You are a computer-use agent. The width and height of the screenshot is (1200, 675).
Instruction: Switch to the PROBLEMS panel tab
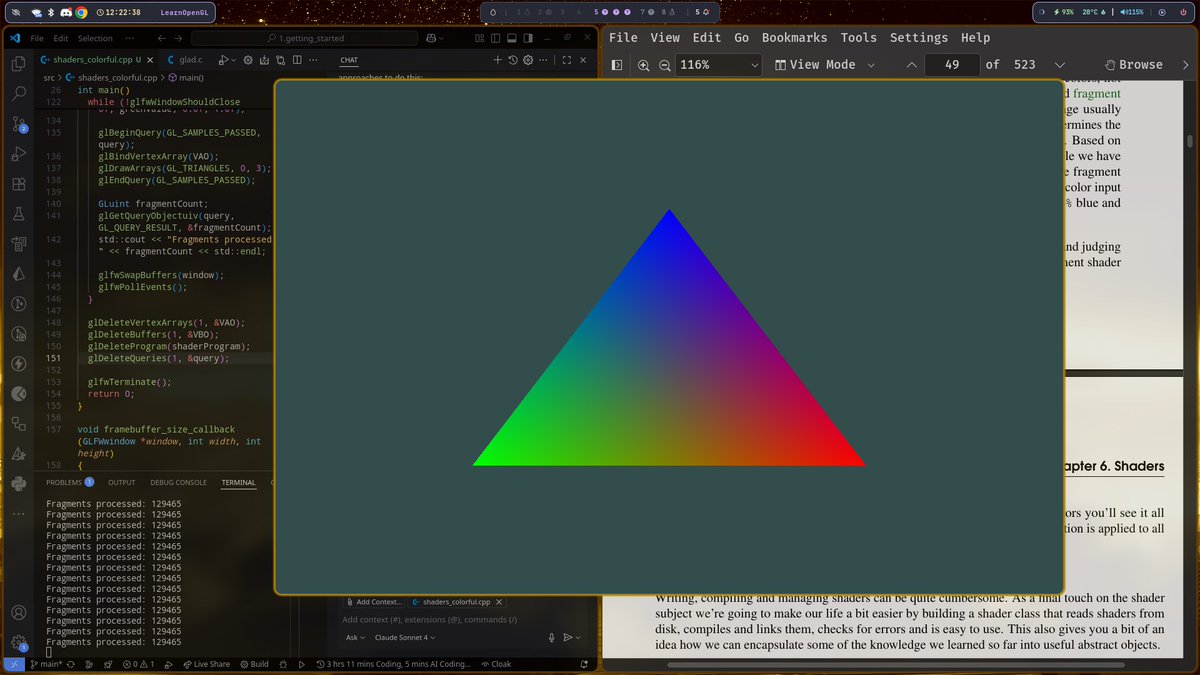click(x=69, y=482)
